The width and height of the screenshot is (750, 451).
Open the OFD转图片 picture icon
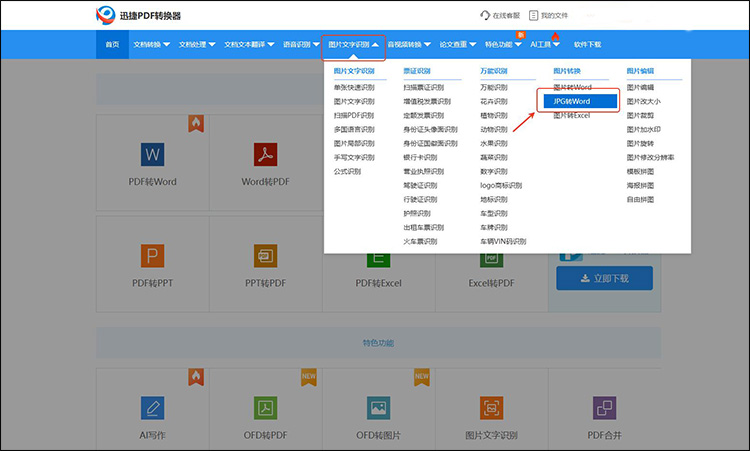[x=378, y=408]
